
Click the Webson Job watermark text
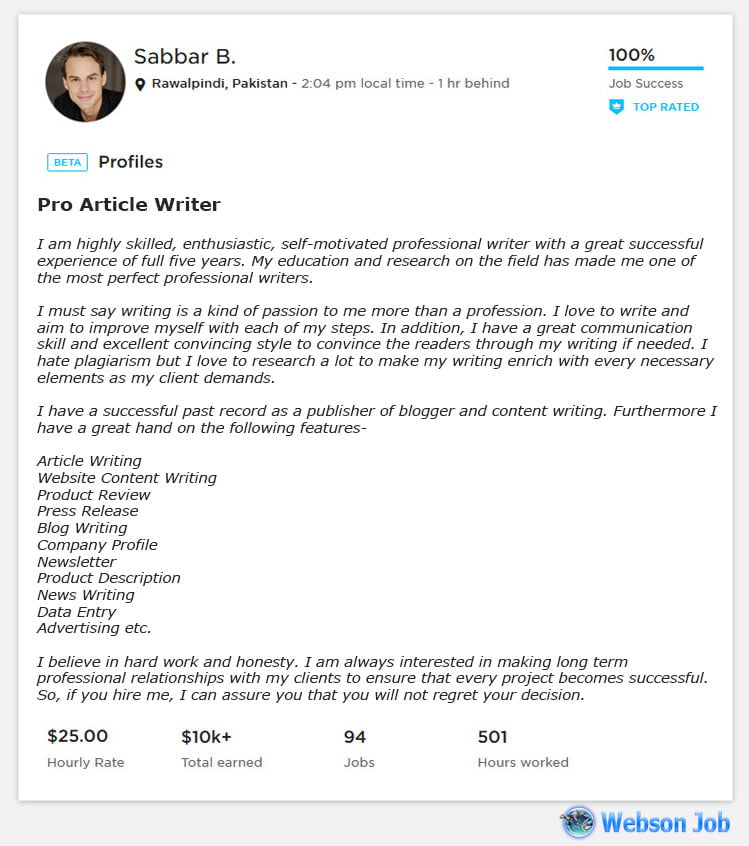tap(665, 823)
